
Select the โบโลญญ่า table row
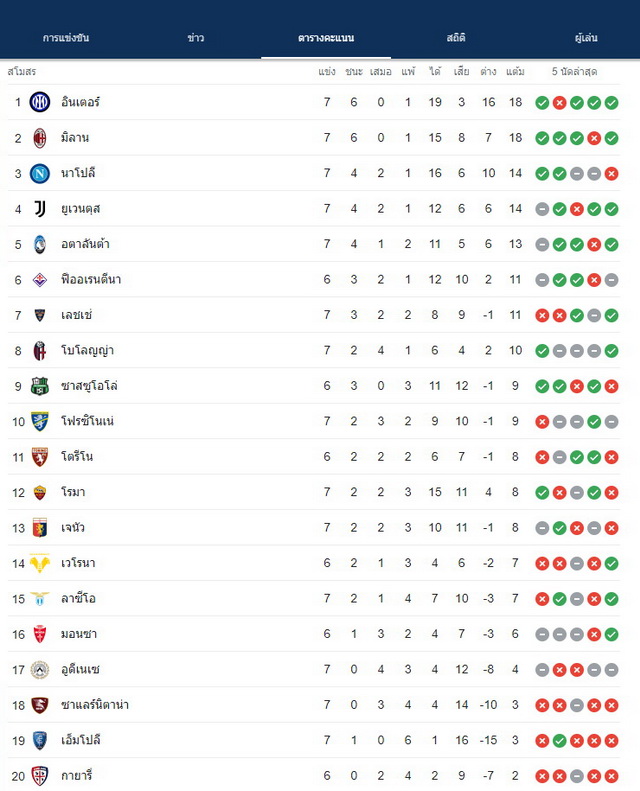314,351
